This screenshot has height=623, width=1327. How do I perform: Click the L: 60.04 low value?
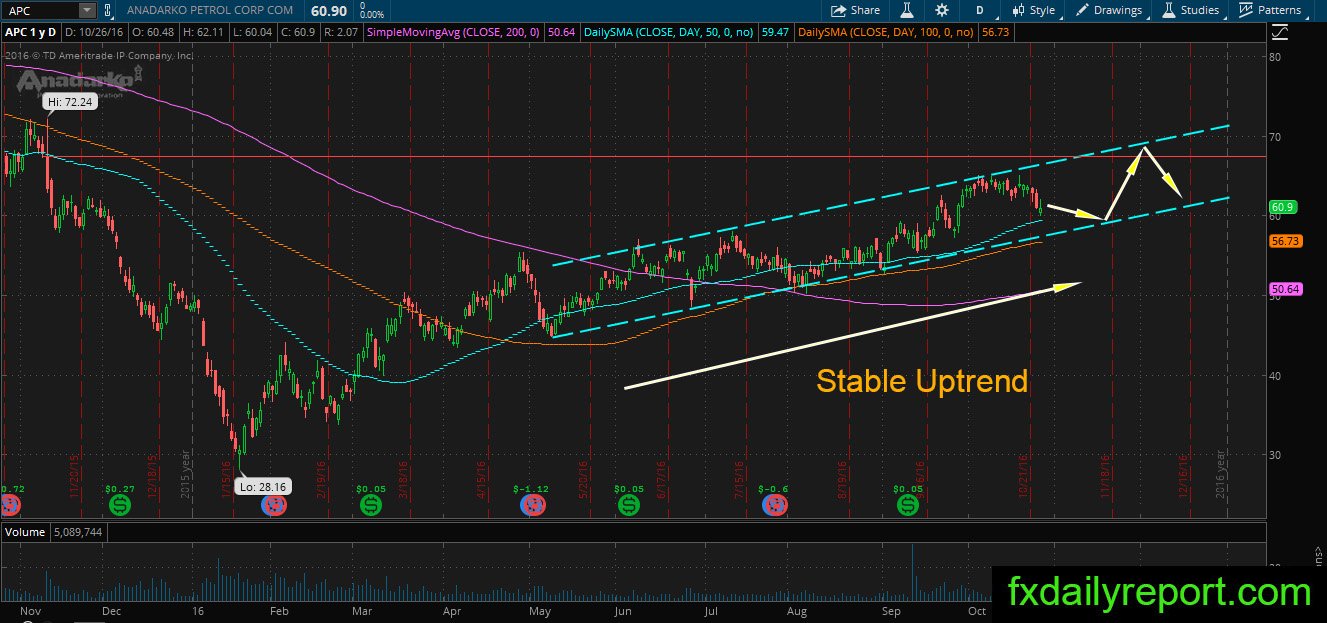[251, 33]
